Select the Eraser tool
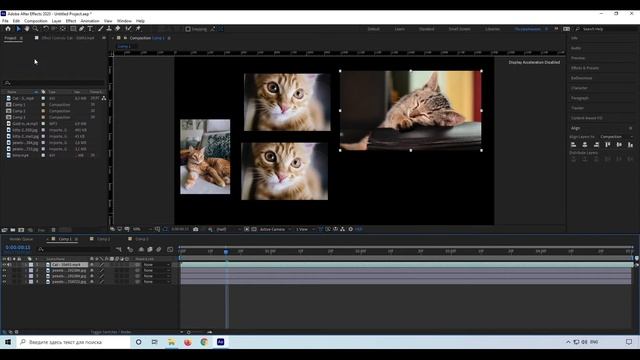This screenshot has height=360, width=640. [x=118, y=29]
